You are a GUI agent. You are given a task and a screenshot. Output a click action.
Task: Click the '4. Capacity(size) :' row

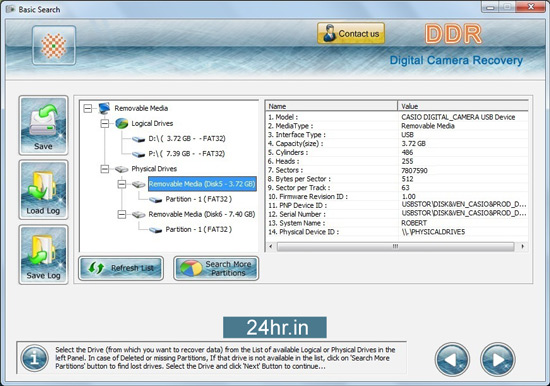pos(397,144)
